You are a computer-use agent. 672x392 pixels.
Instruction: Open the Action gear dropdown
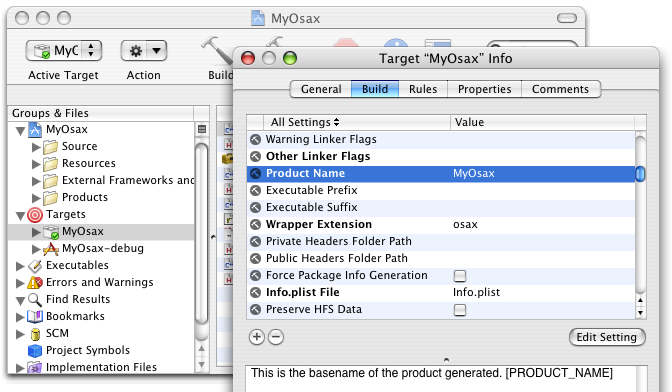click(144, 51)
